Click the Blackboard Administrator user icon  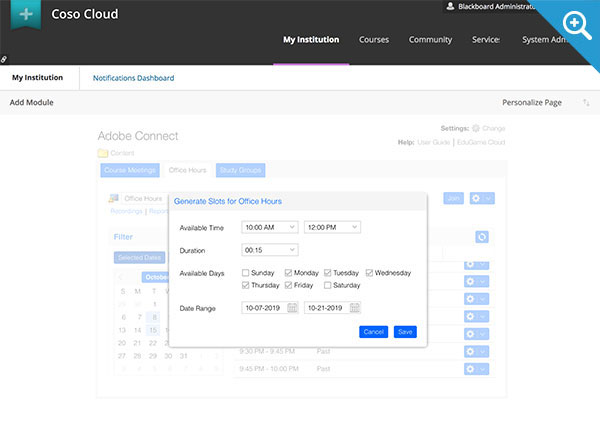pyautogui.click(x=450, y=6)
